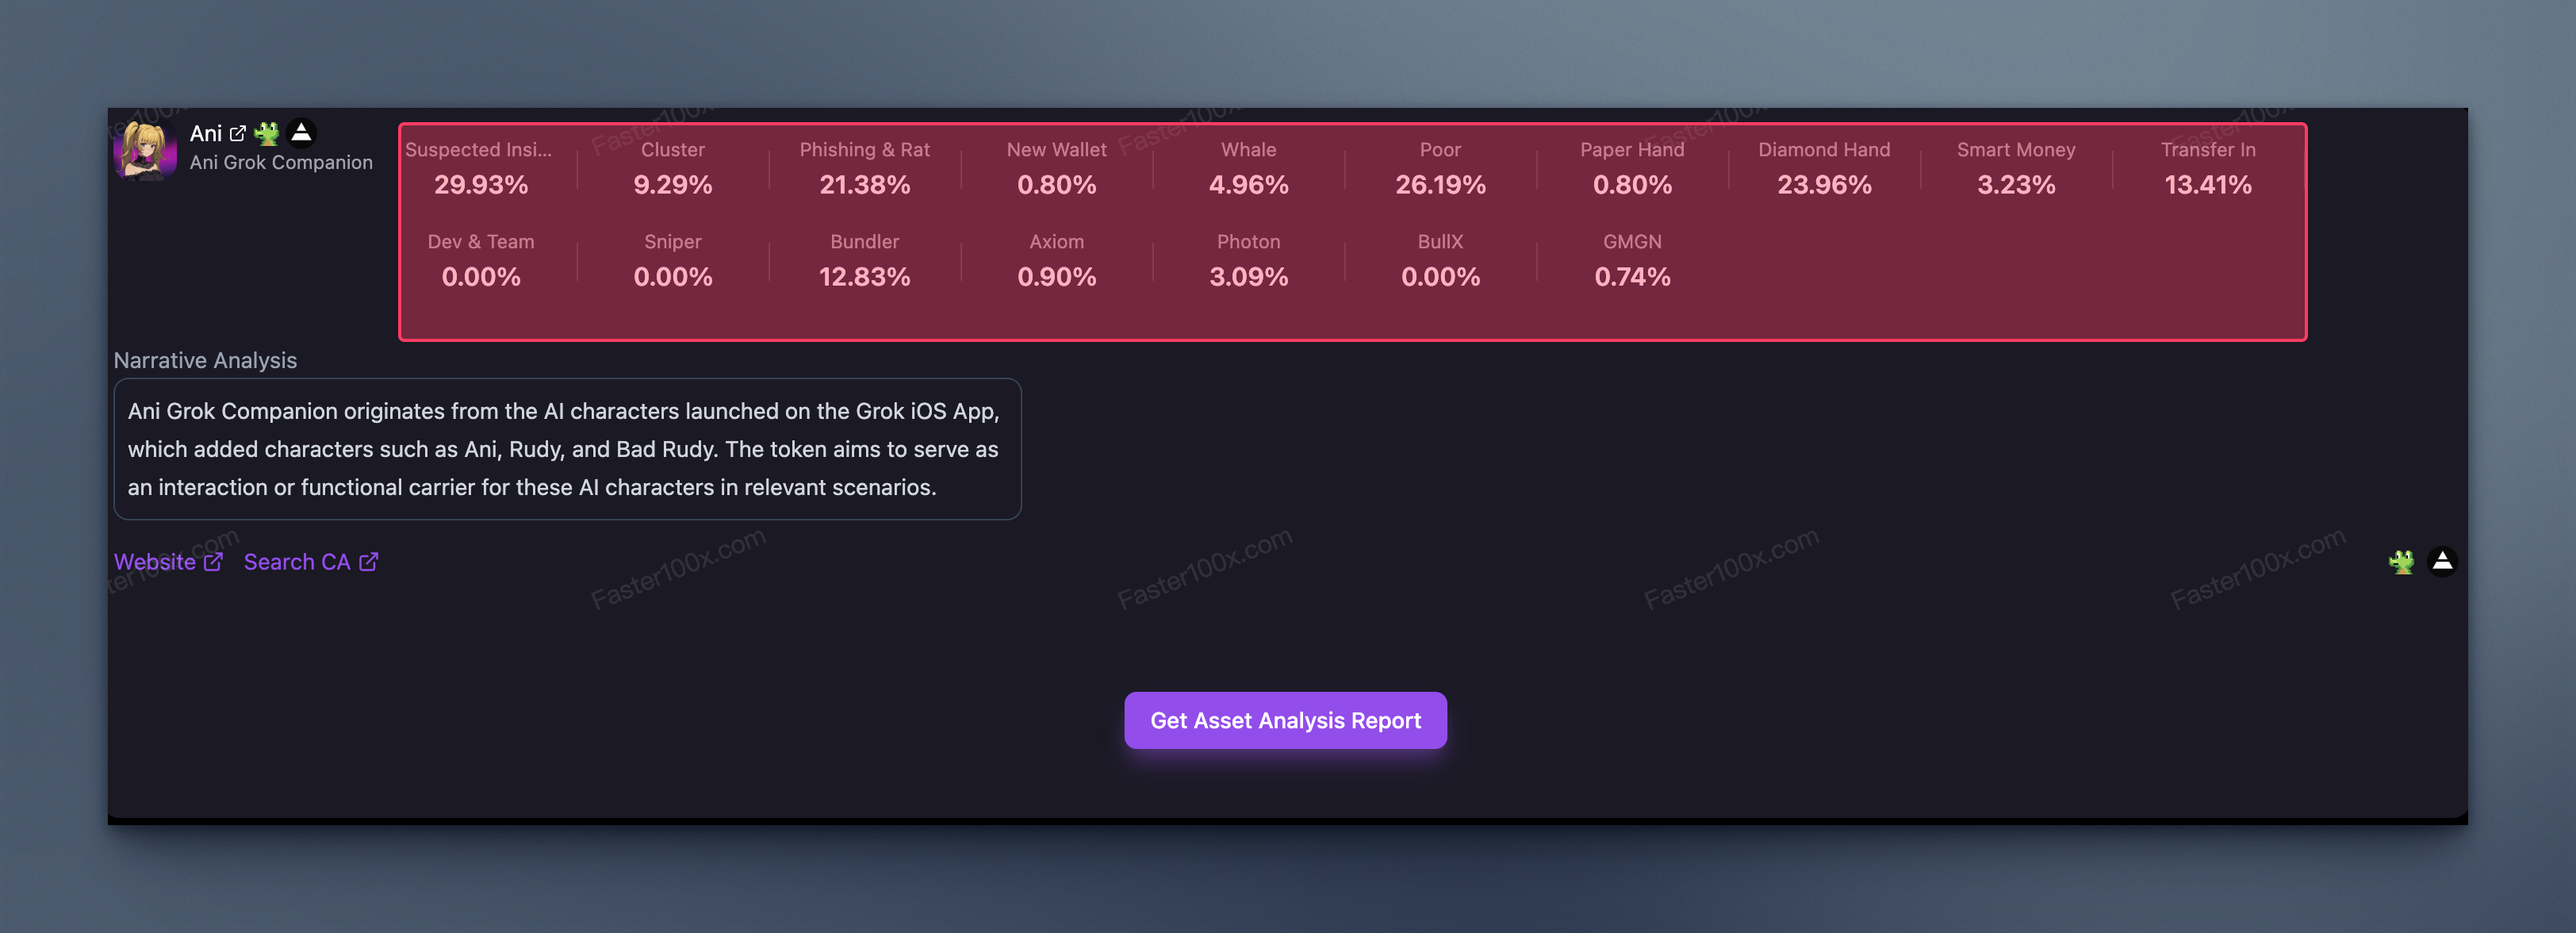Select the Phishing & Rat 21.38% stat

(x=865, y=168)
